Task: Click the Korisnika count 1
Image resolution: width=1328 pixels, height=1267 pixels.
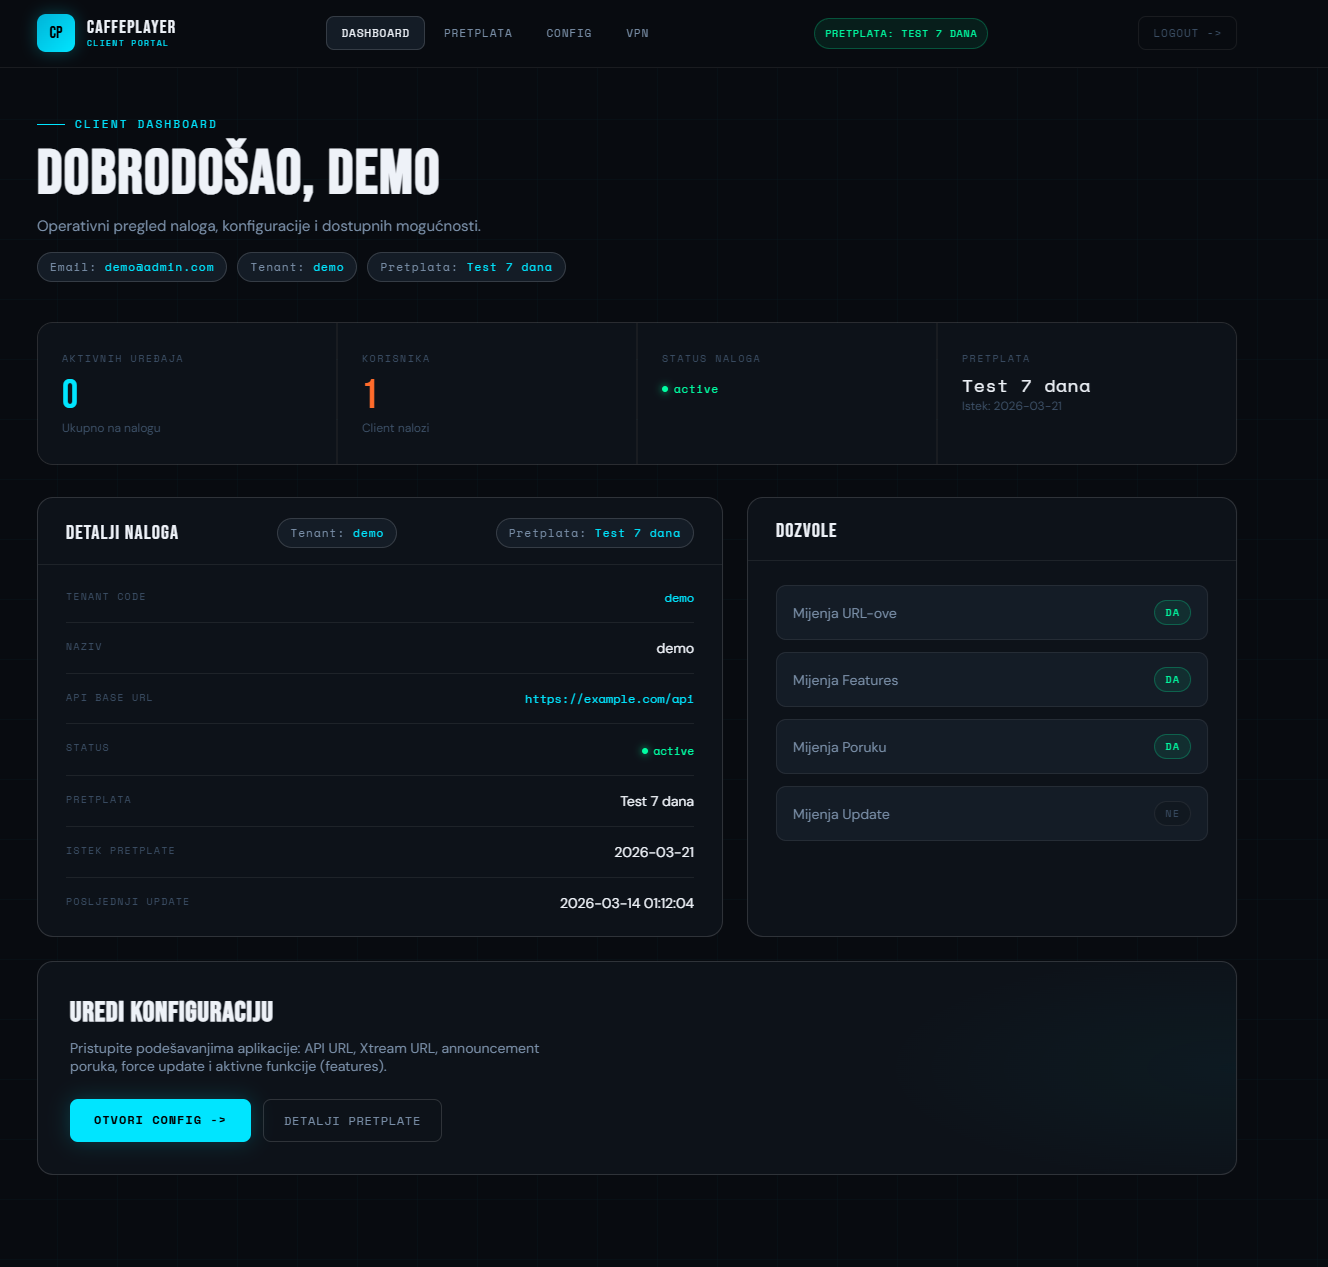Action: 370,394
